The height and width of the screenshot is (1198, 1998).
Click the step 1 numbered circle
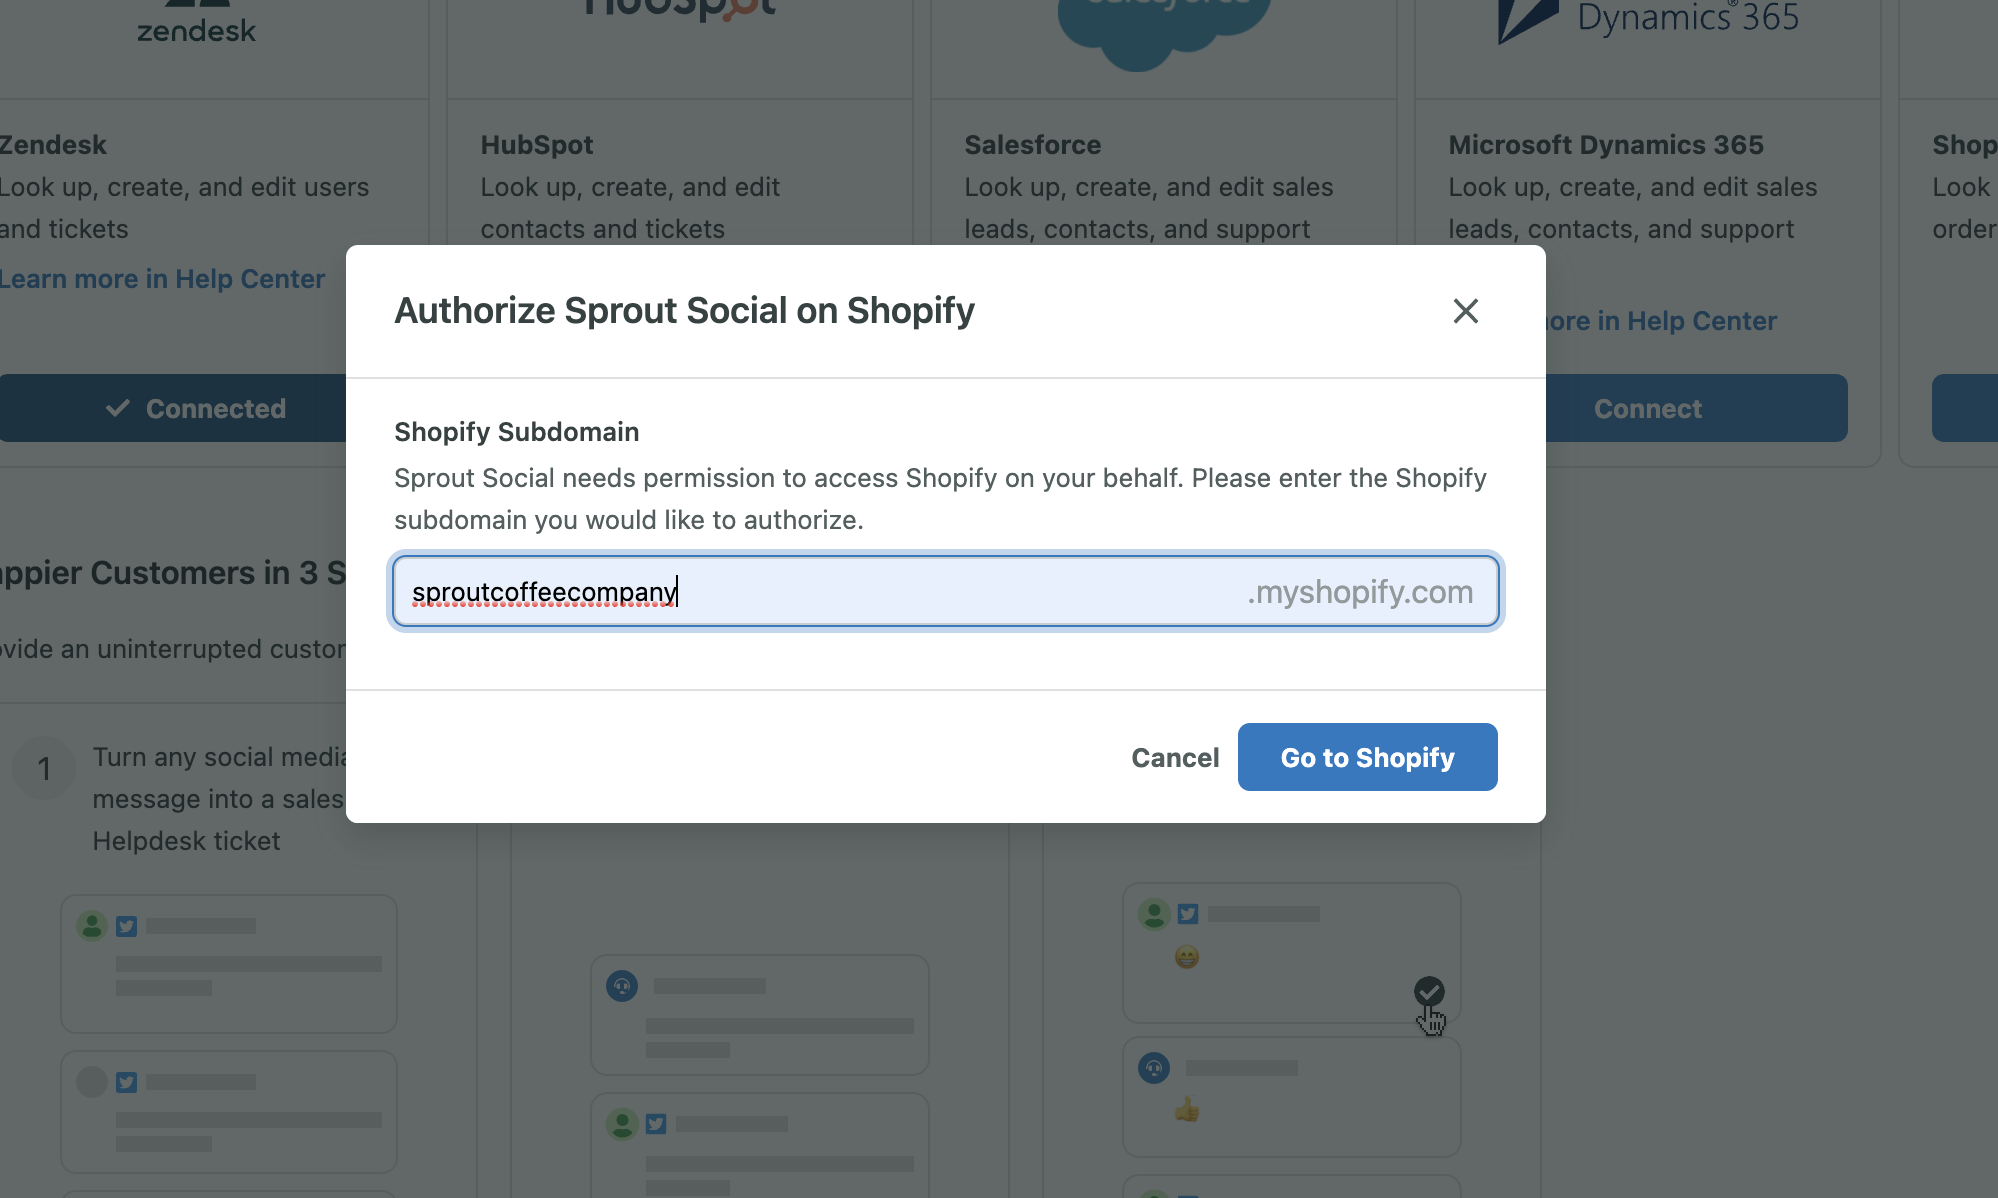tap(44, 769)
